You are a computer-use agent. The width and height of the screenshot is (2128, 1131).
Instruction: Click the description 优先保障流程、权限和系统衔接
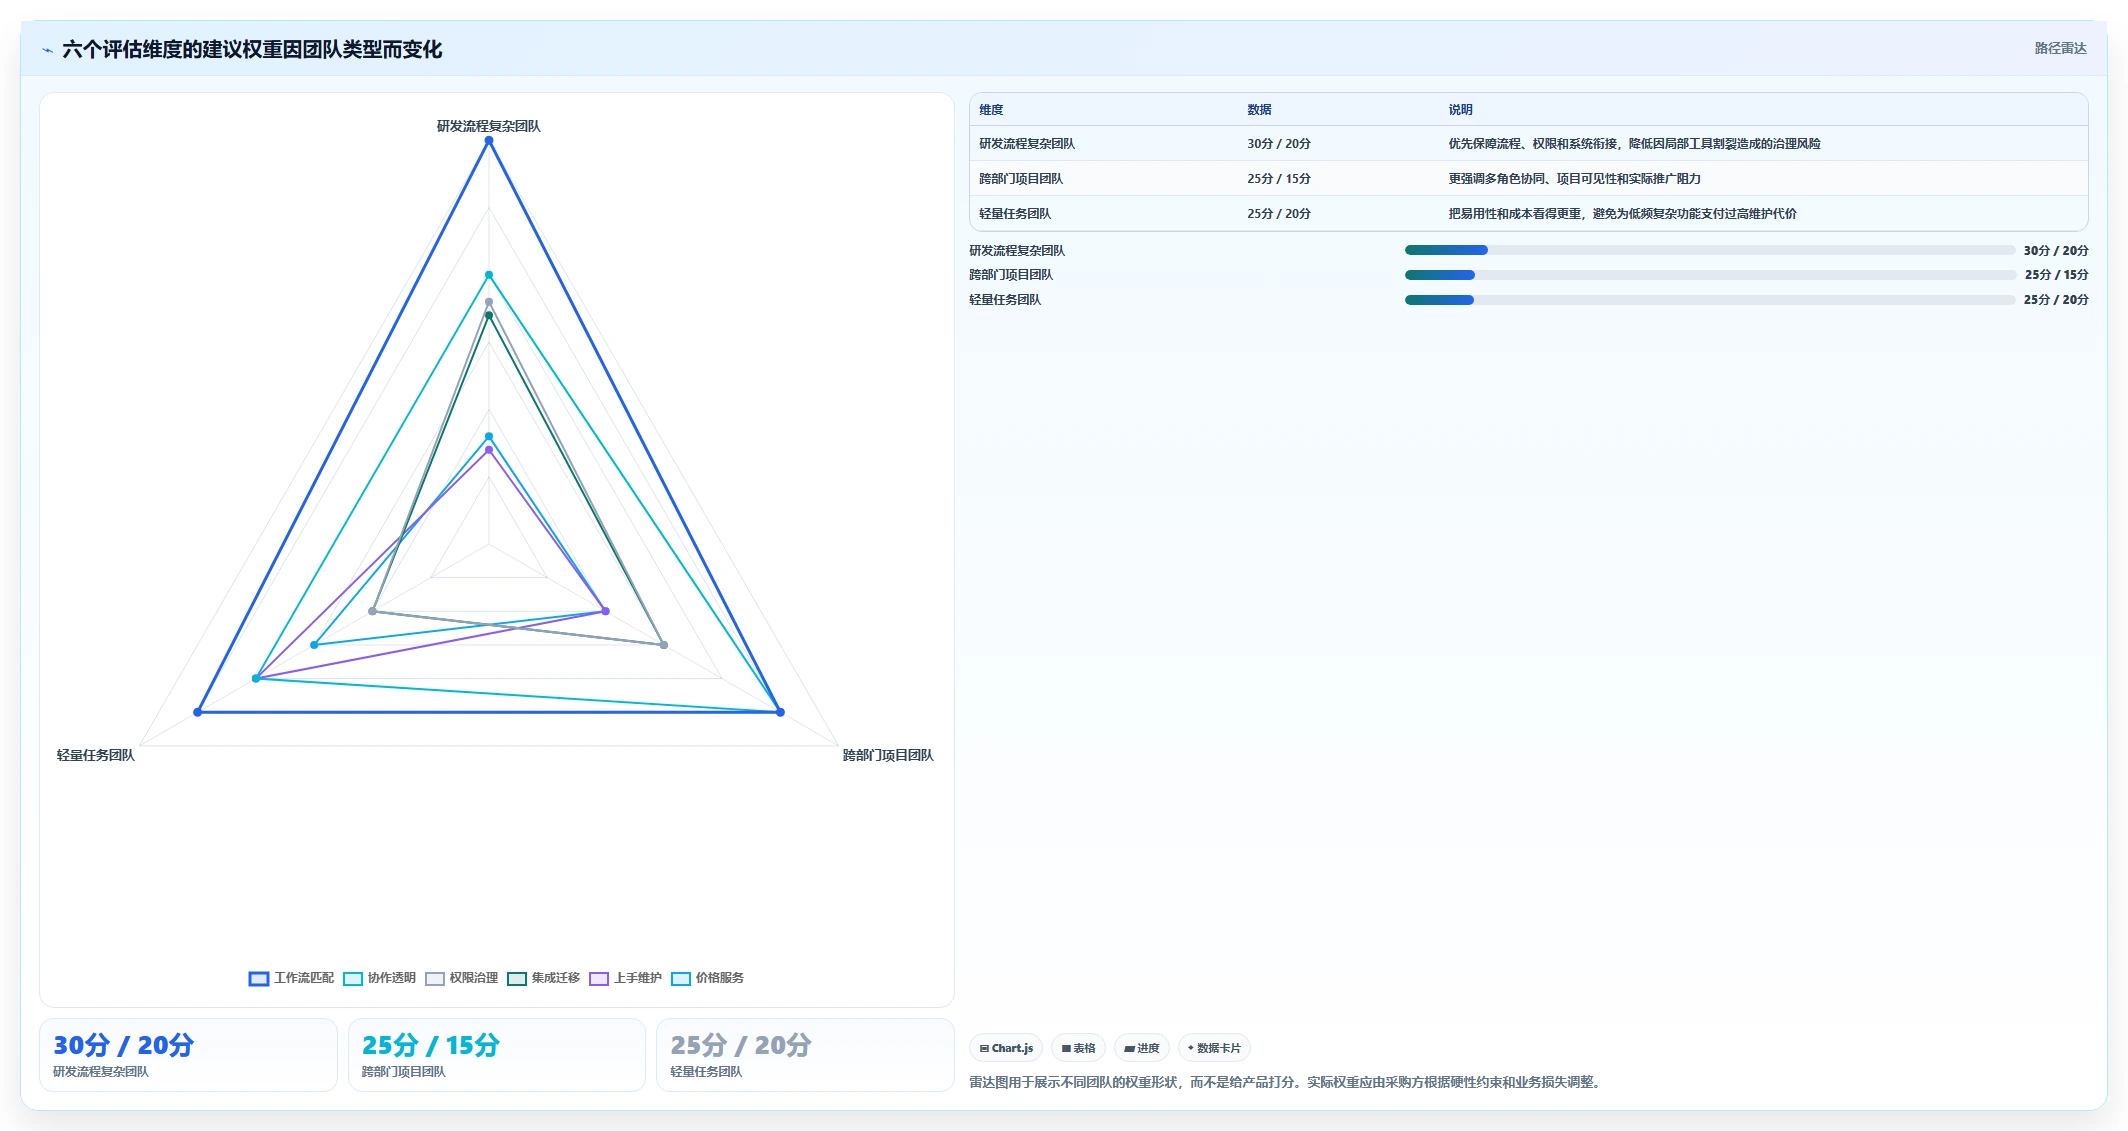(1634, 144)
